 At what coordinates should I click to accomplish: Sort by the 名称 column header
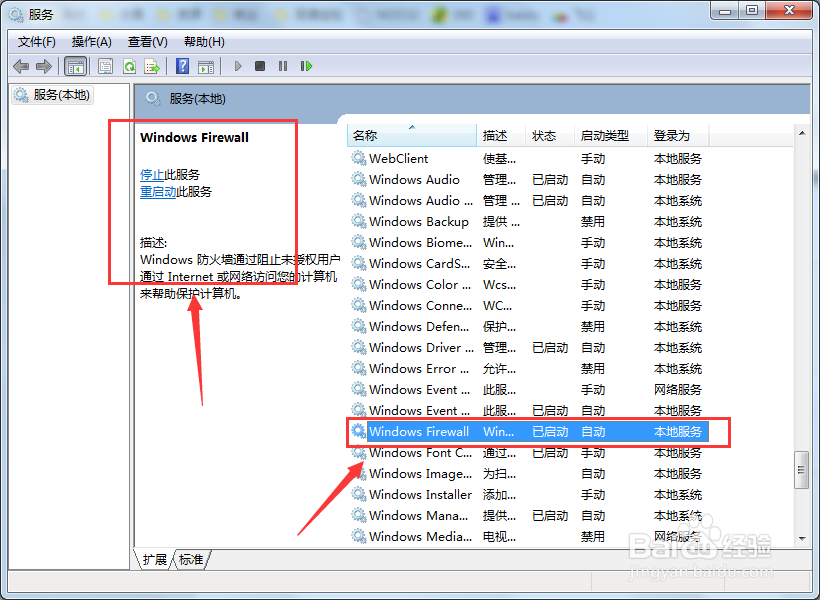(x=412, y=135)
